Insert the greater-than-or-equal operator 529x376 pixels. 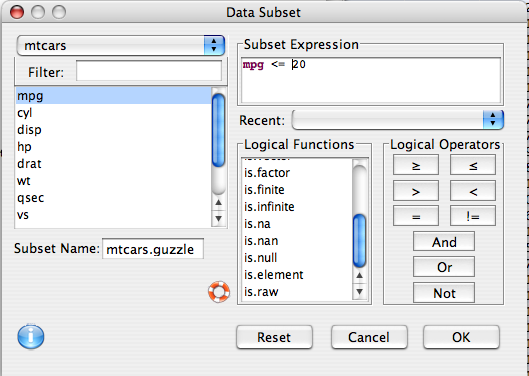coord(416,165)
